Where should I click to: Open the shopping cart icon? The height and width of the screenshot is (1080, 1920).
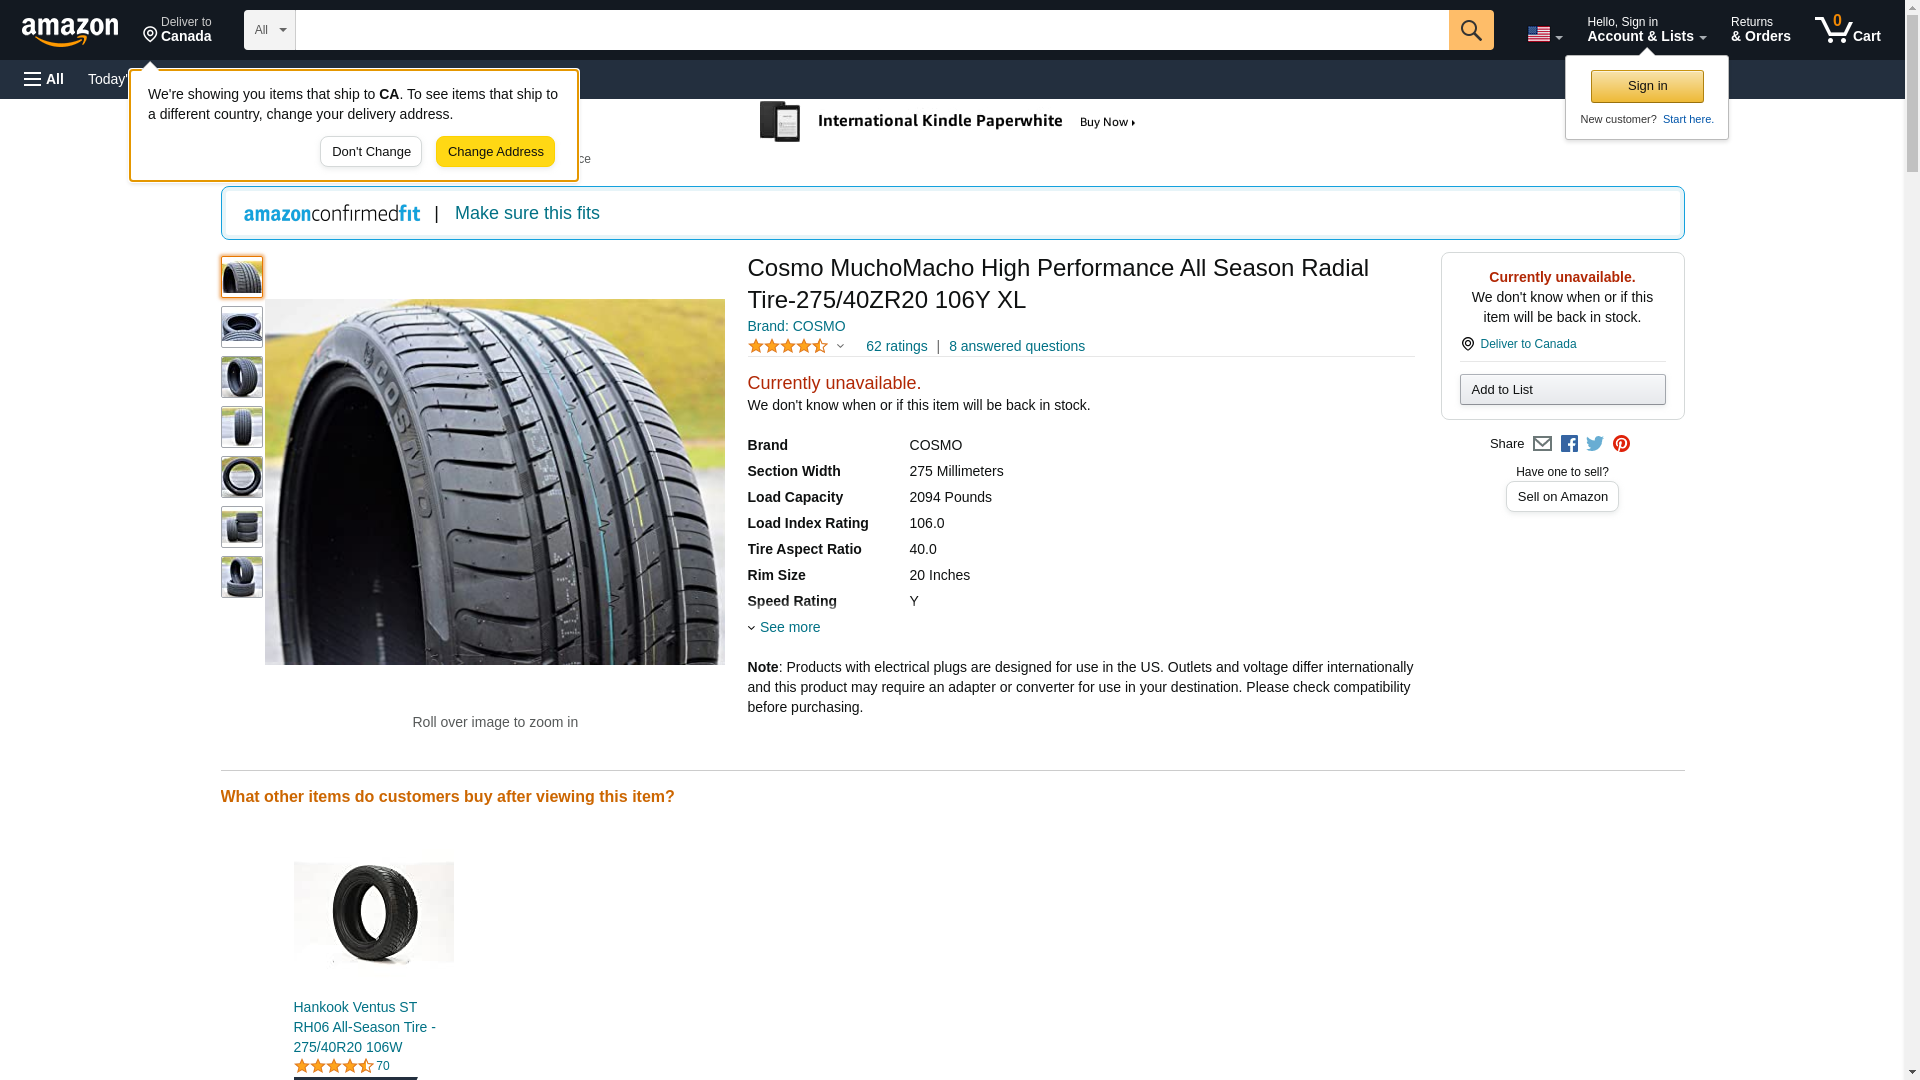pyautogui.click(x=1847, y=30)
